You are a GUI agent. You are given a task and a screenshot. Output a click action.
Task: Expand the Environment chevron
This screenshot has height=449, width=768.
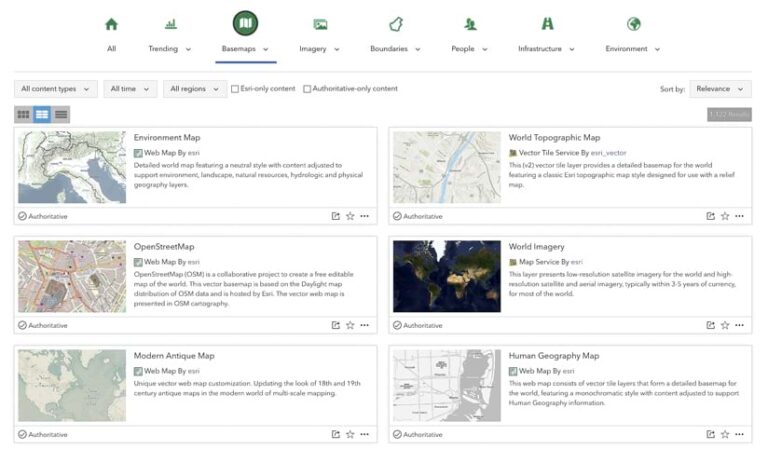point(657,49)
